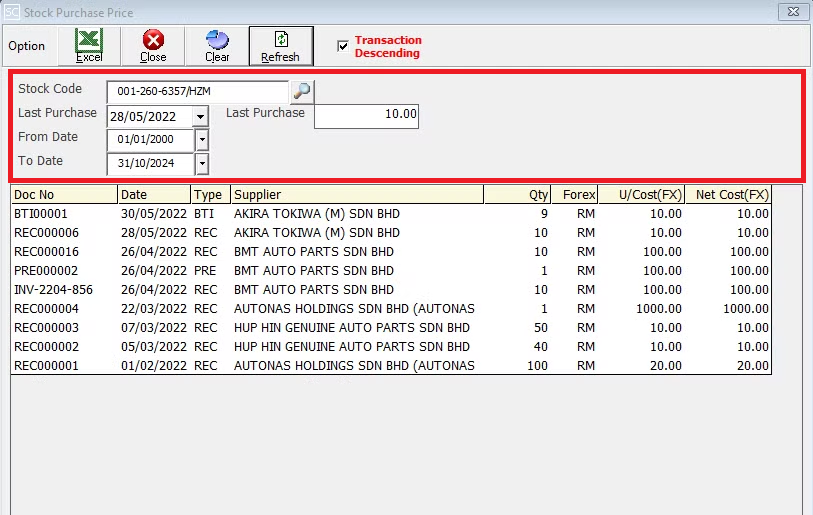Close window with title bar X button
The height and width of the screenshot is (515, 813).
pyautogui.click(x=793, y=11)
